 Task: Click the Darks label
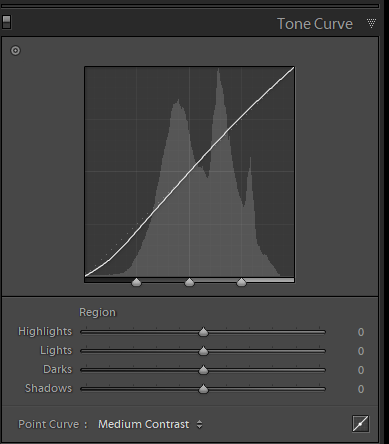[57, 370]
